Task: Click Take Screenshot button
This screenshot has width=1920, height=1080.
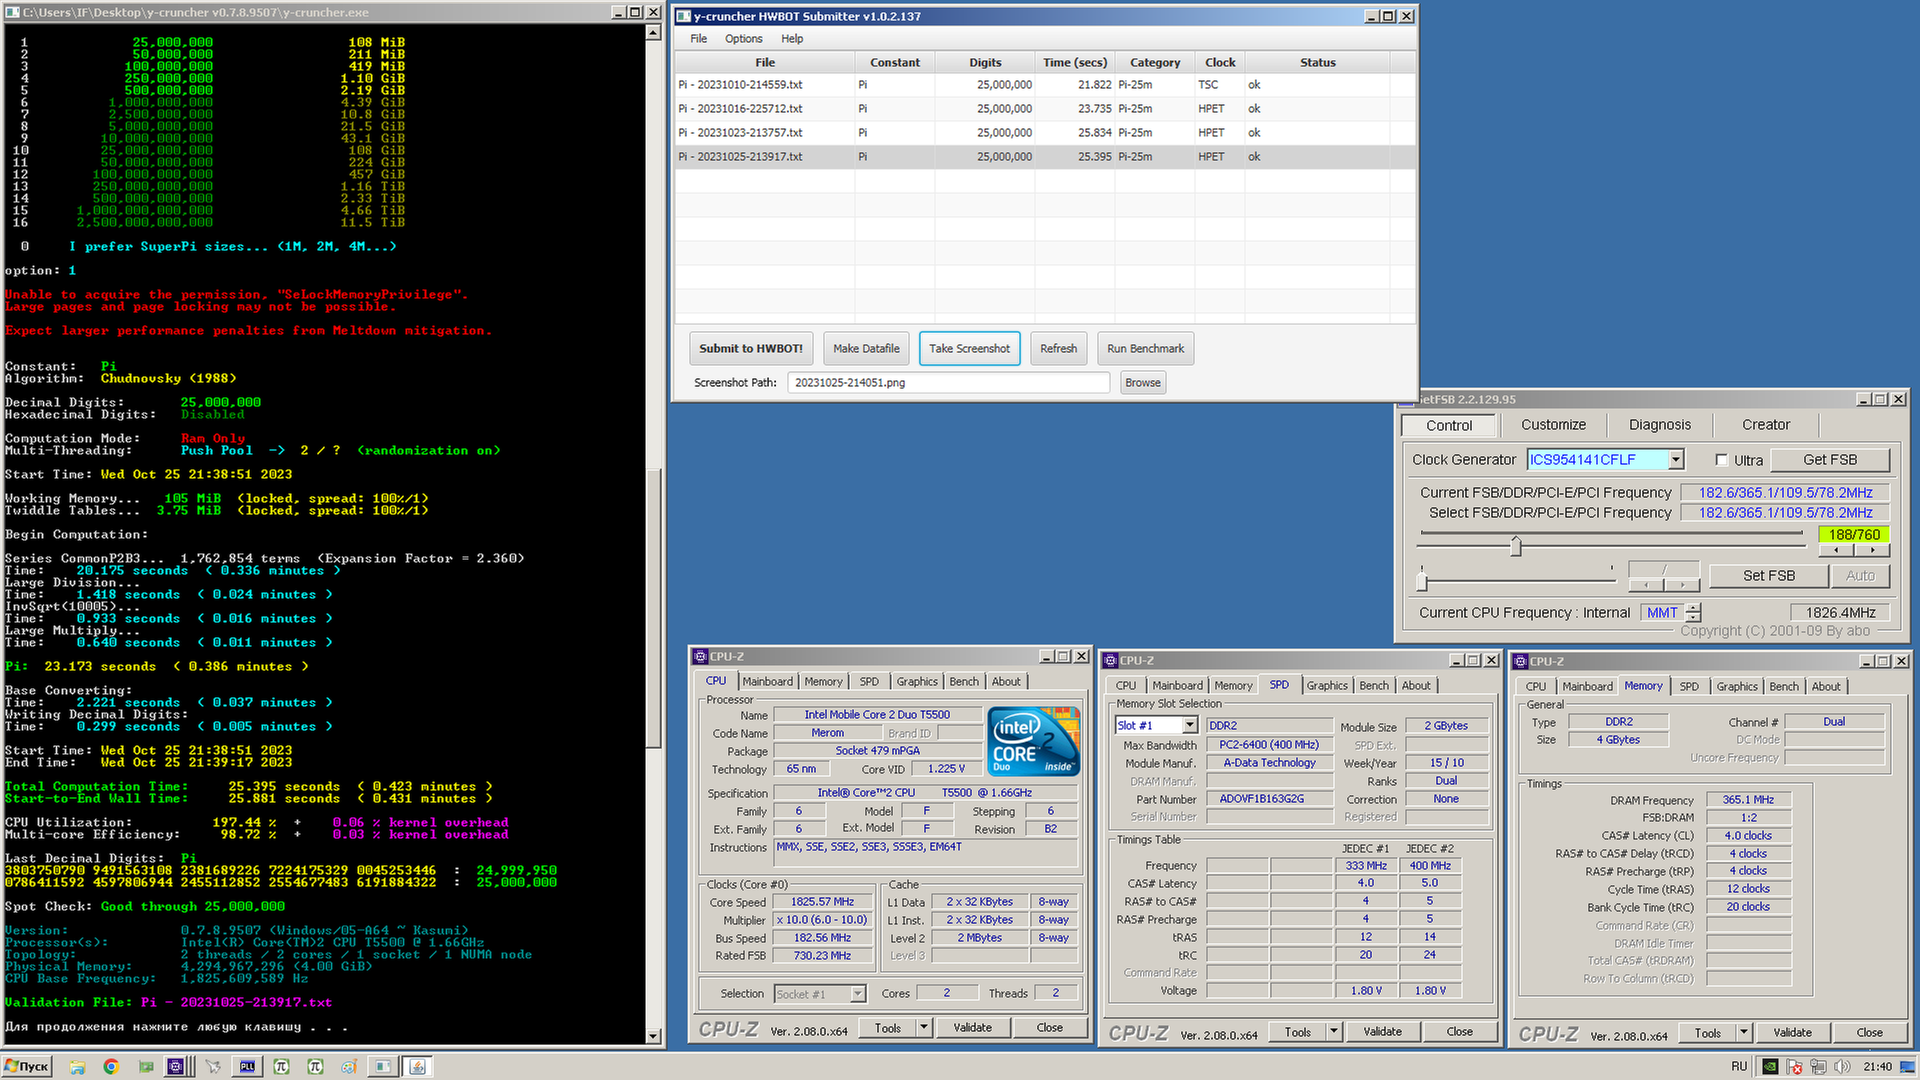Action: click(x=969, y=349)
